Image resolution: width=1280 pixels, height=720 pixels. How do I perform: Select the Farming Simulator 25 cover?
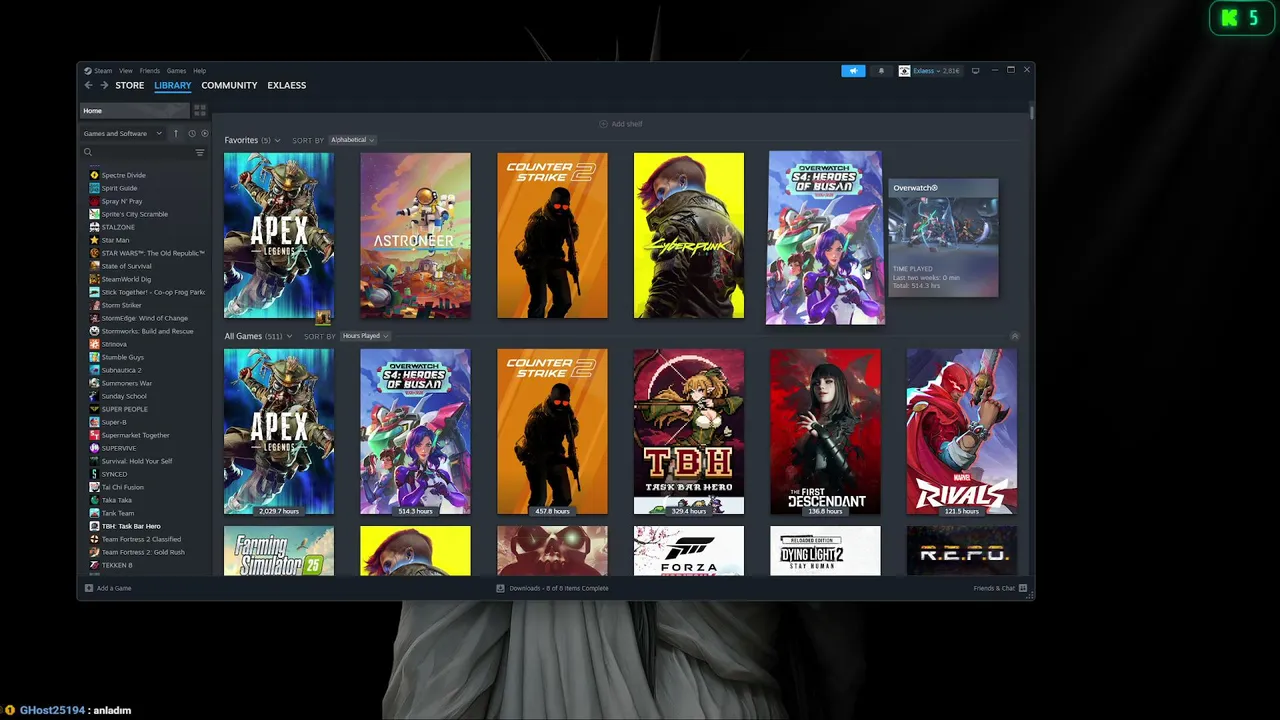pyautogui.click(x=279, y=551)
